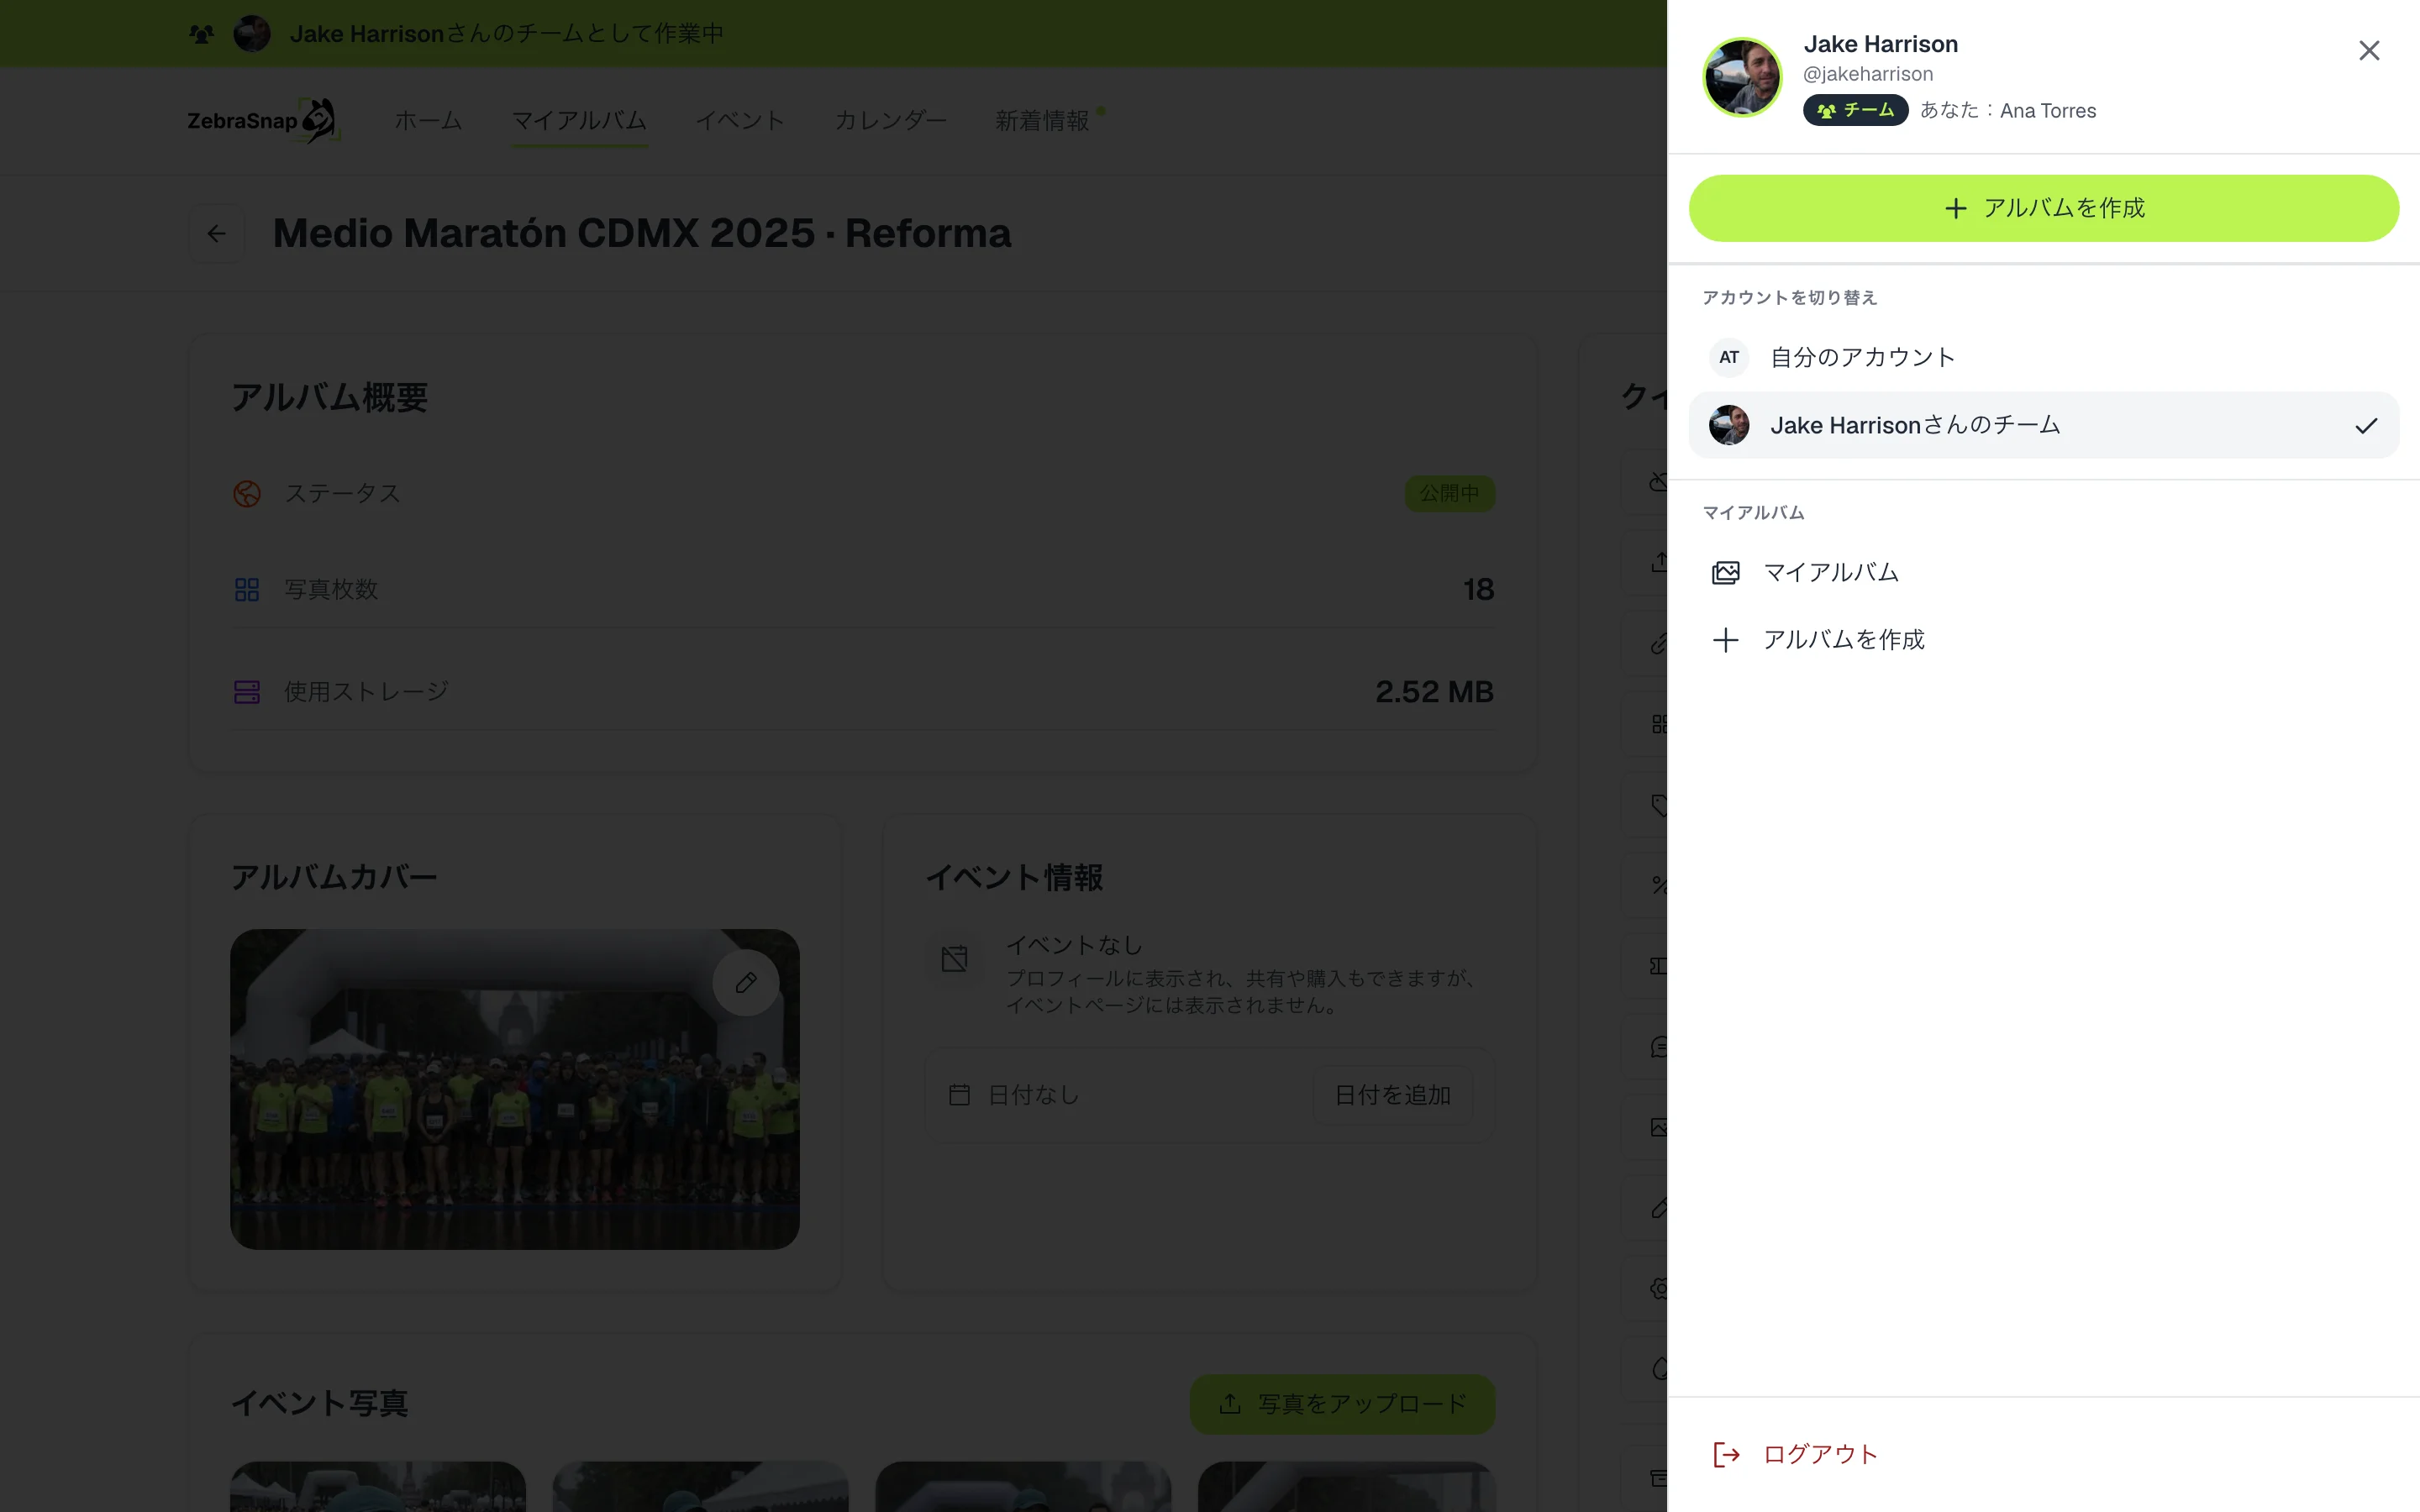The image size is (2420, 1512).
Task: Click the plus icon on the green button
Action: click(x=1955, y=208)
